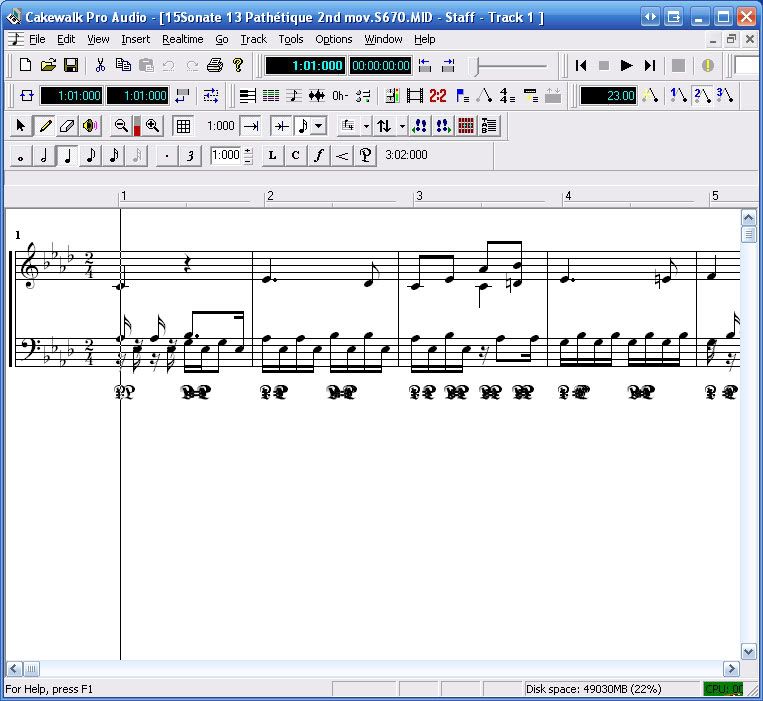Select the Eraser tool

pos(67,126)
